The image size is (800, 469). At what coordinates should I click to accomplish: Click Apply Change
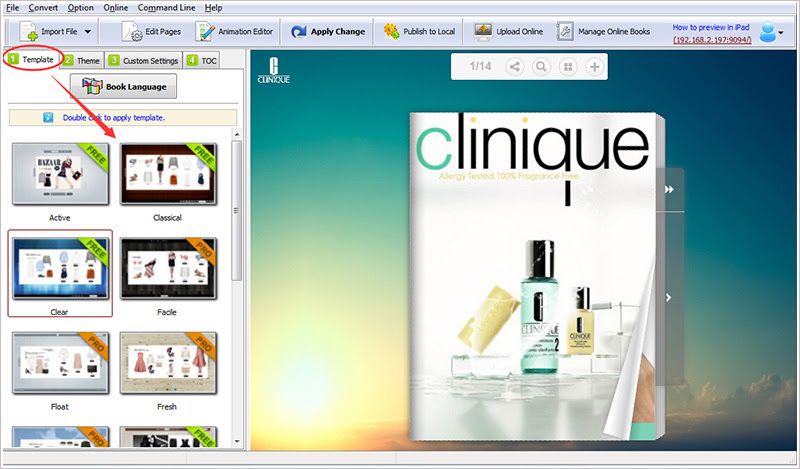(x=328, y=32)
